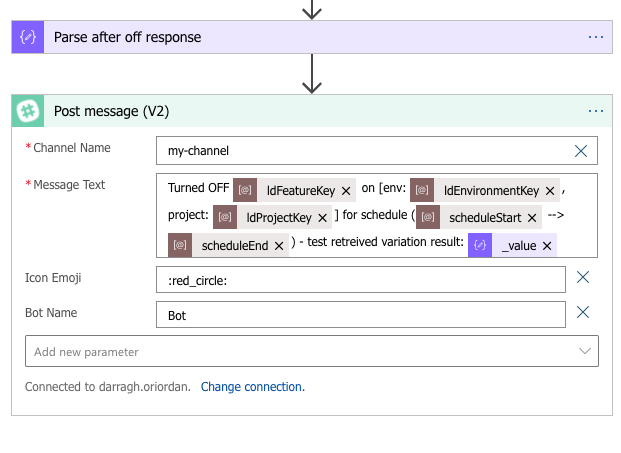Collapse the Post message (V2) header
The height and width of the screenshot is (453, 621).
point(312,111)
